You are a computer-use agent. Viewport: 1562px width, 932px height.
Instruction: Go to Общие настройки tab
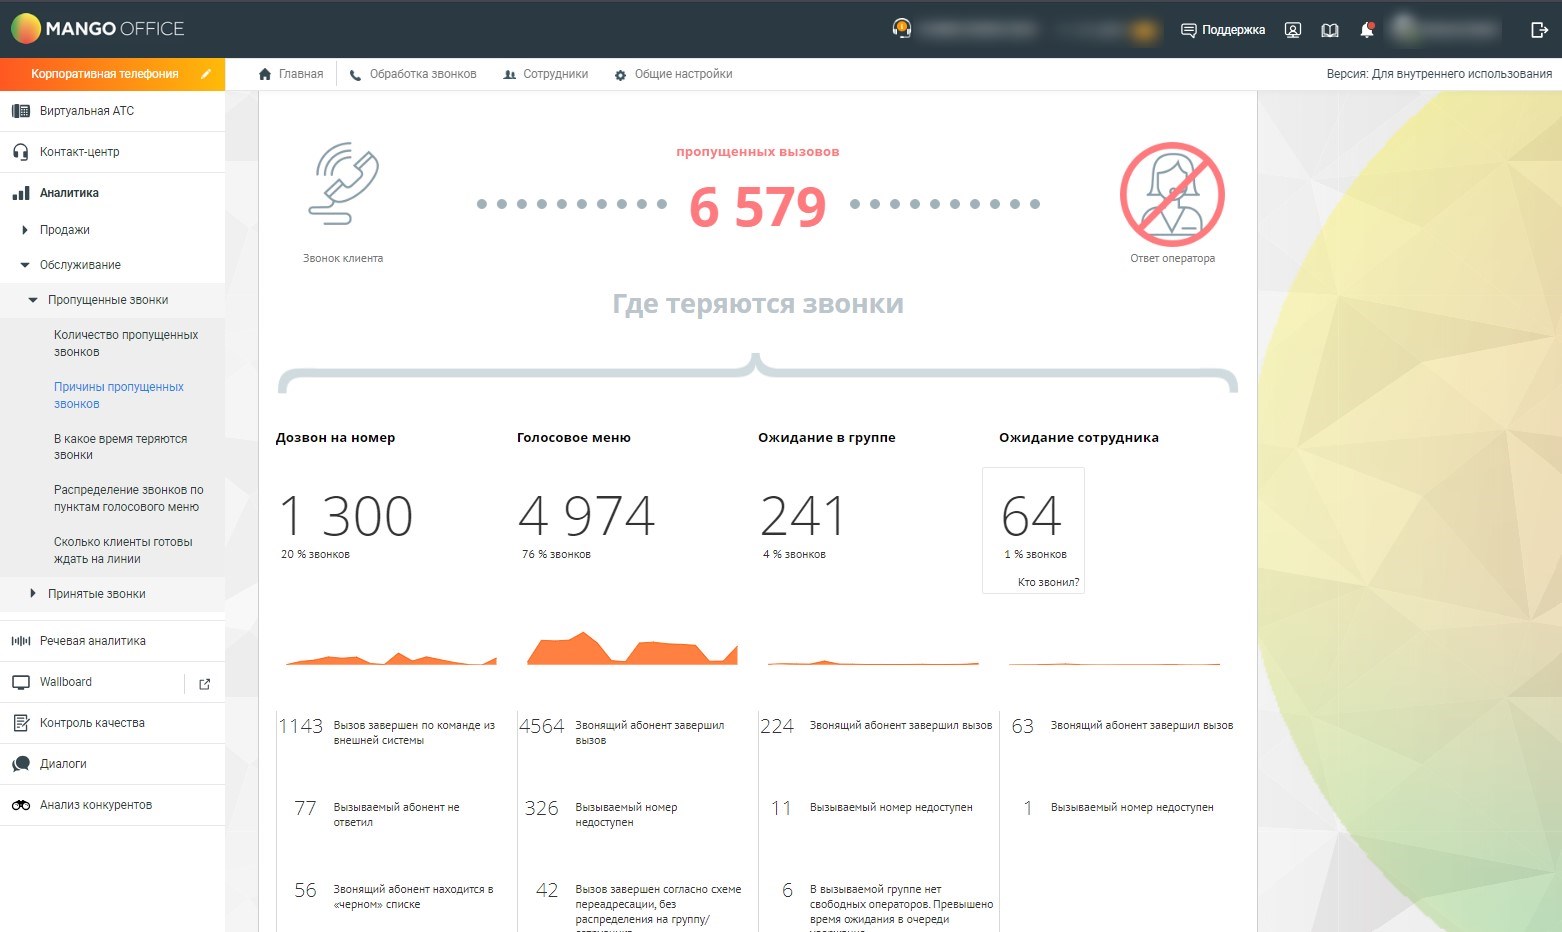pos(673,74)
